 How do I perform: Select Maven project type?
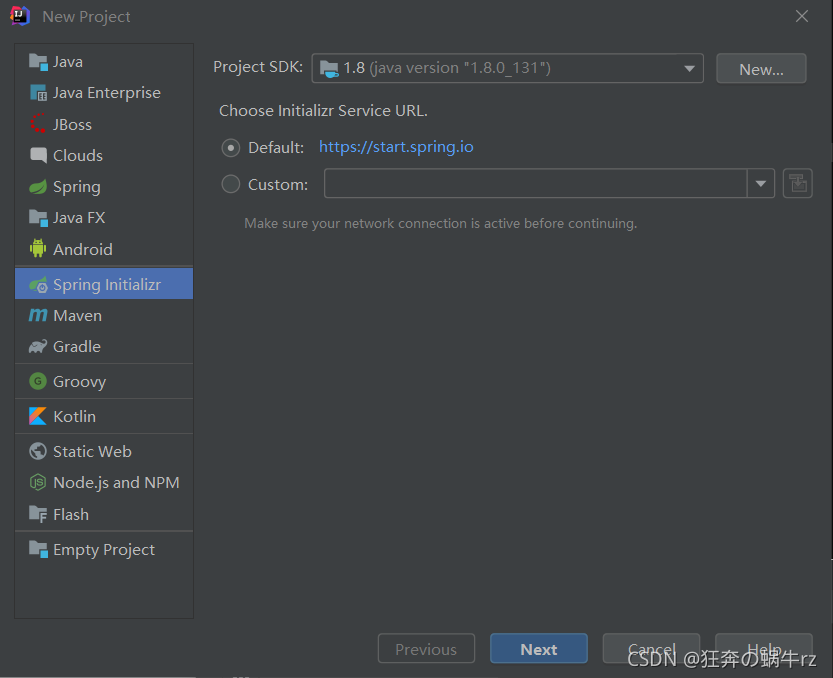point(104,316)
